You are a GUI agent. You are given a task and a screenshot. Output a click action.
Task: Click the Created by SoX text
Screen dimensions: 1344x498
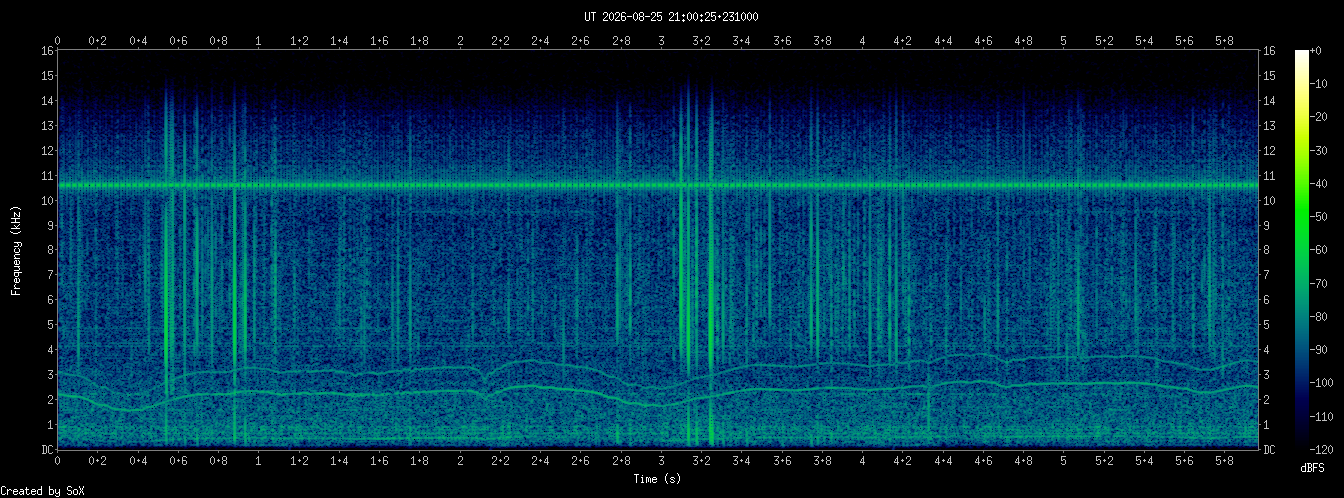click(x=41, y=491)
